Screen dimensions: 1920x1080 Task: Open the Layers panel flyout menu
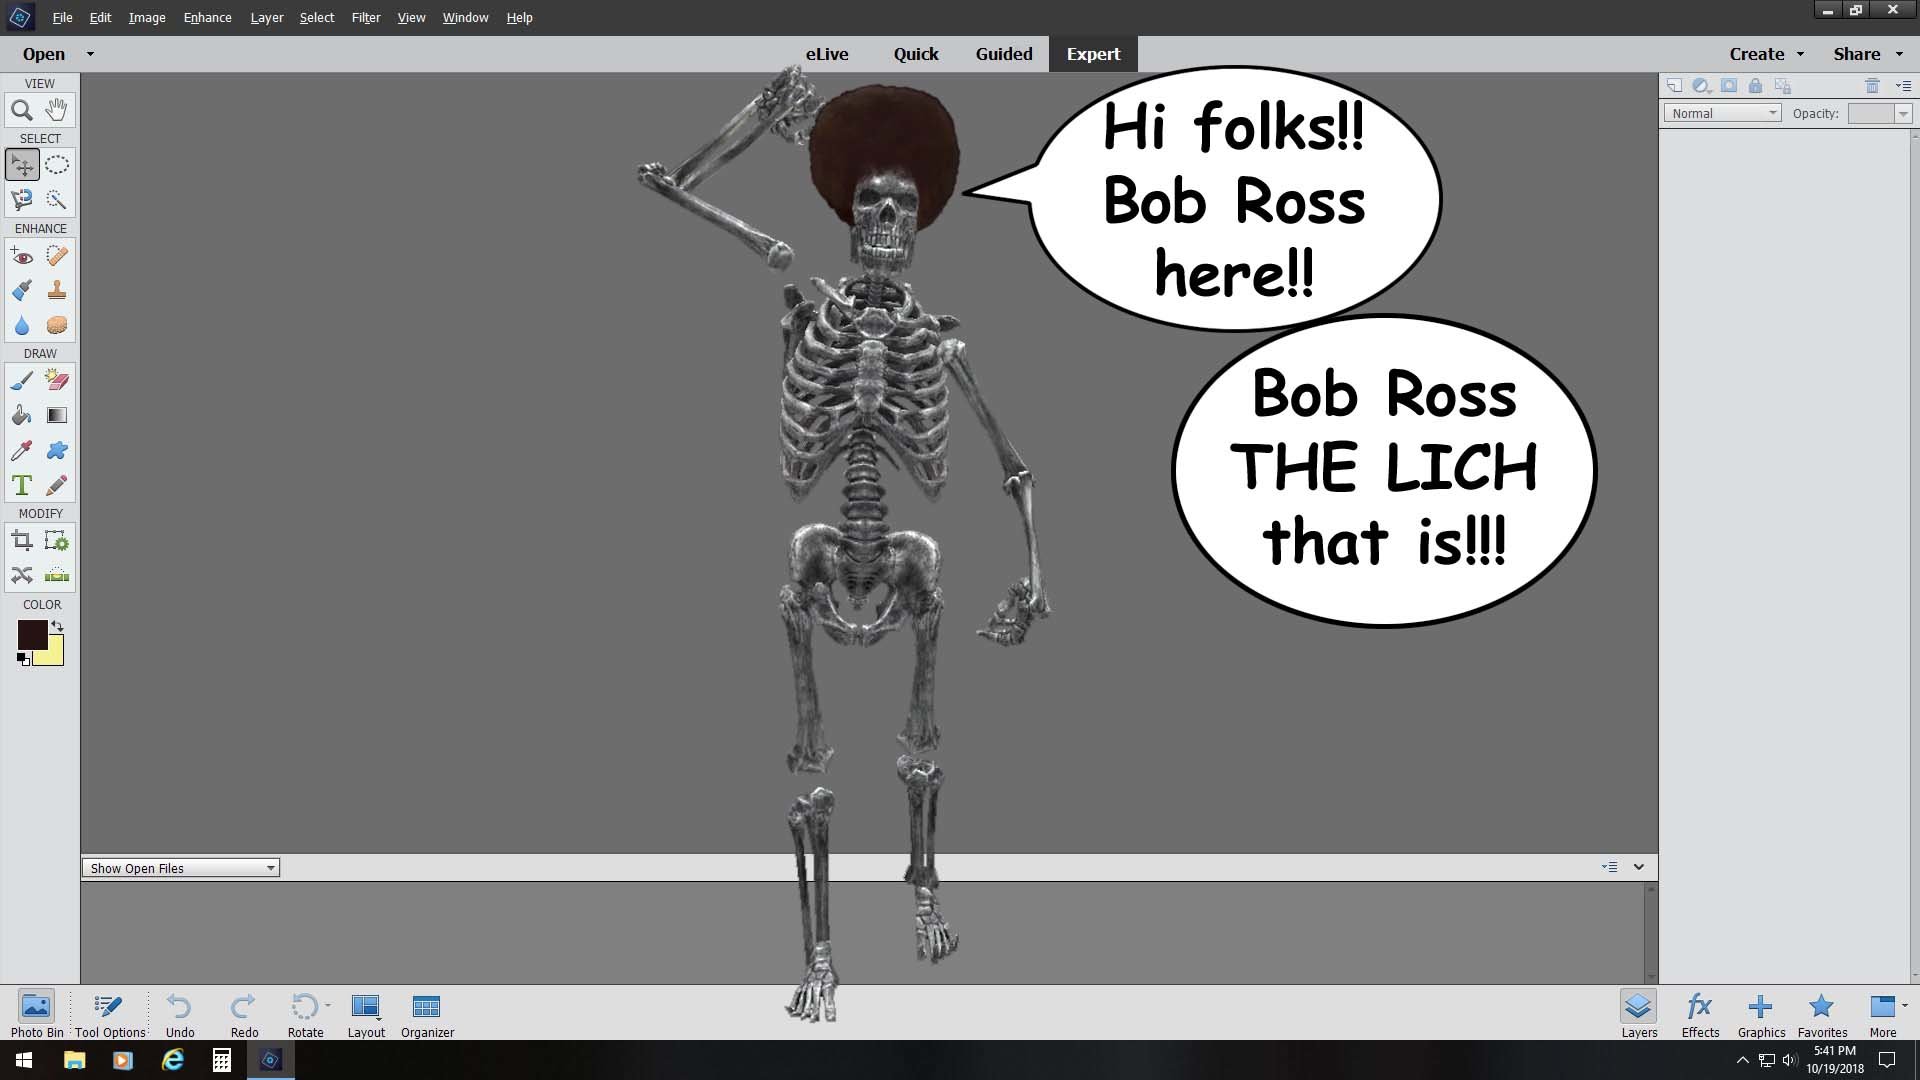click(x=1903, y=86)
